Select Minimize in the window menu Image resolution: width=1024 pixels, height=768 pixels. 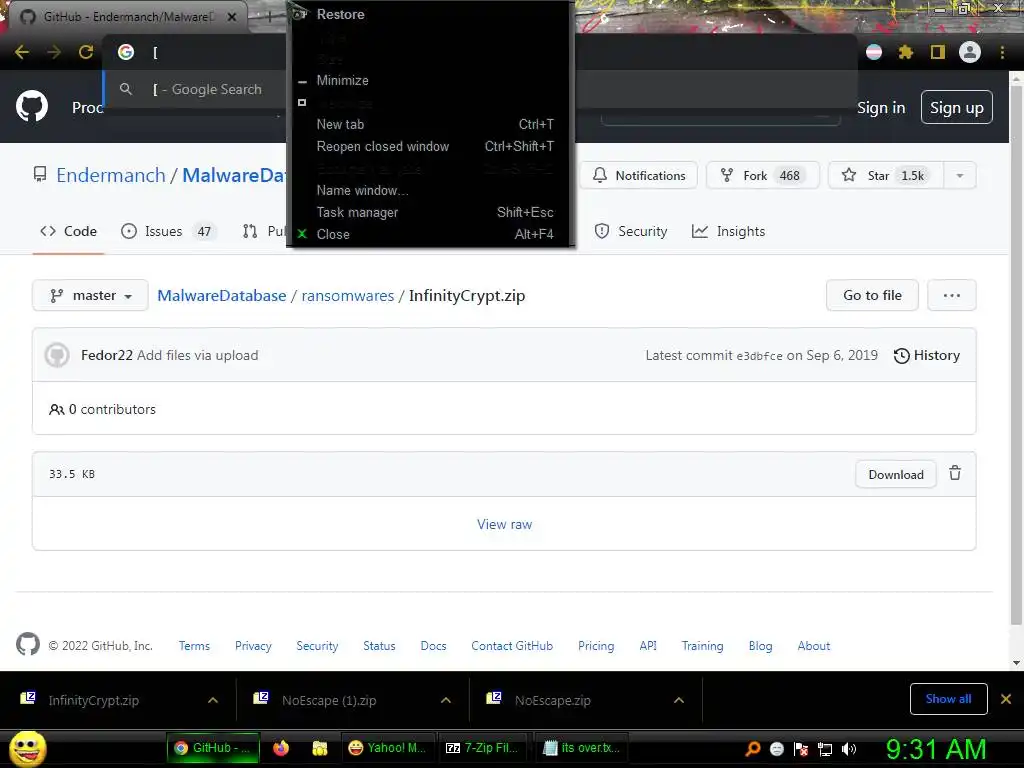[431, 80]
